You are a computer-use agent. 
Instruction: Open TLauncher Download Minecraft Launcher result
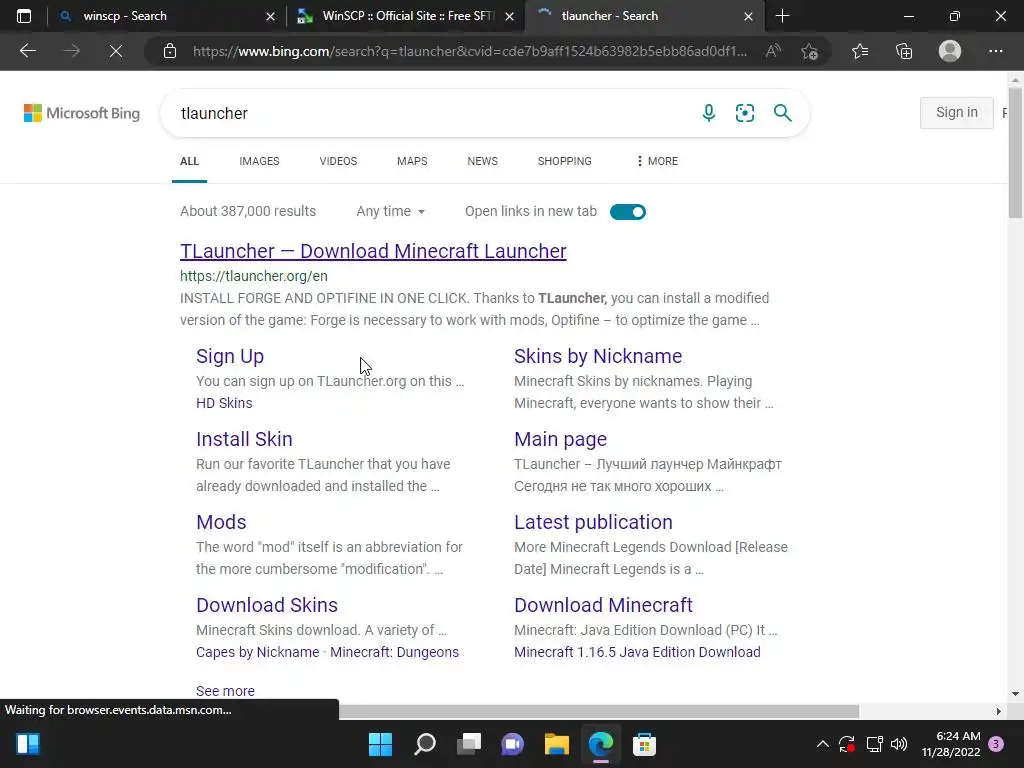click(374, 251)
